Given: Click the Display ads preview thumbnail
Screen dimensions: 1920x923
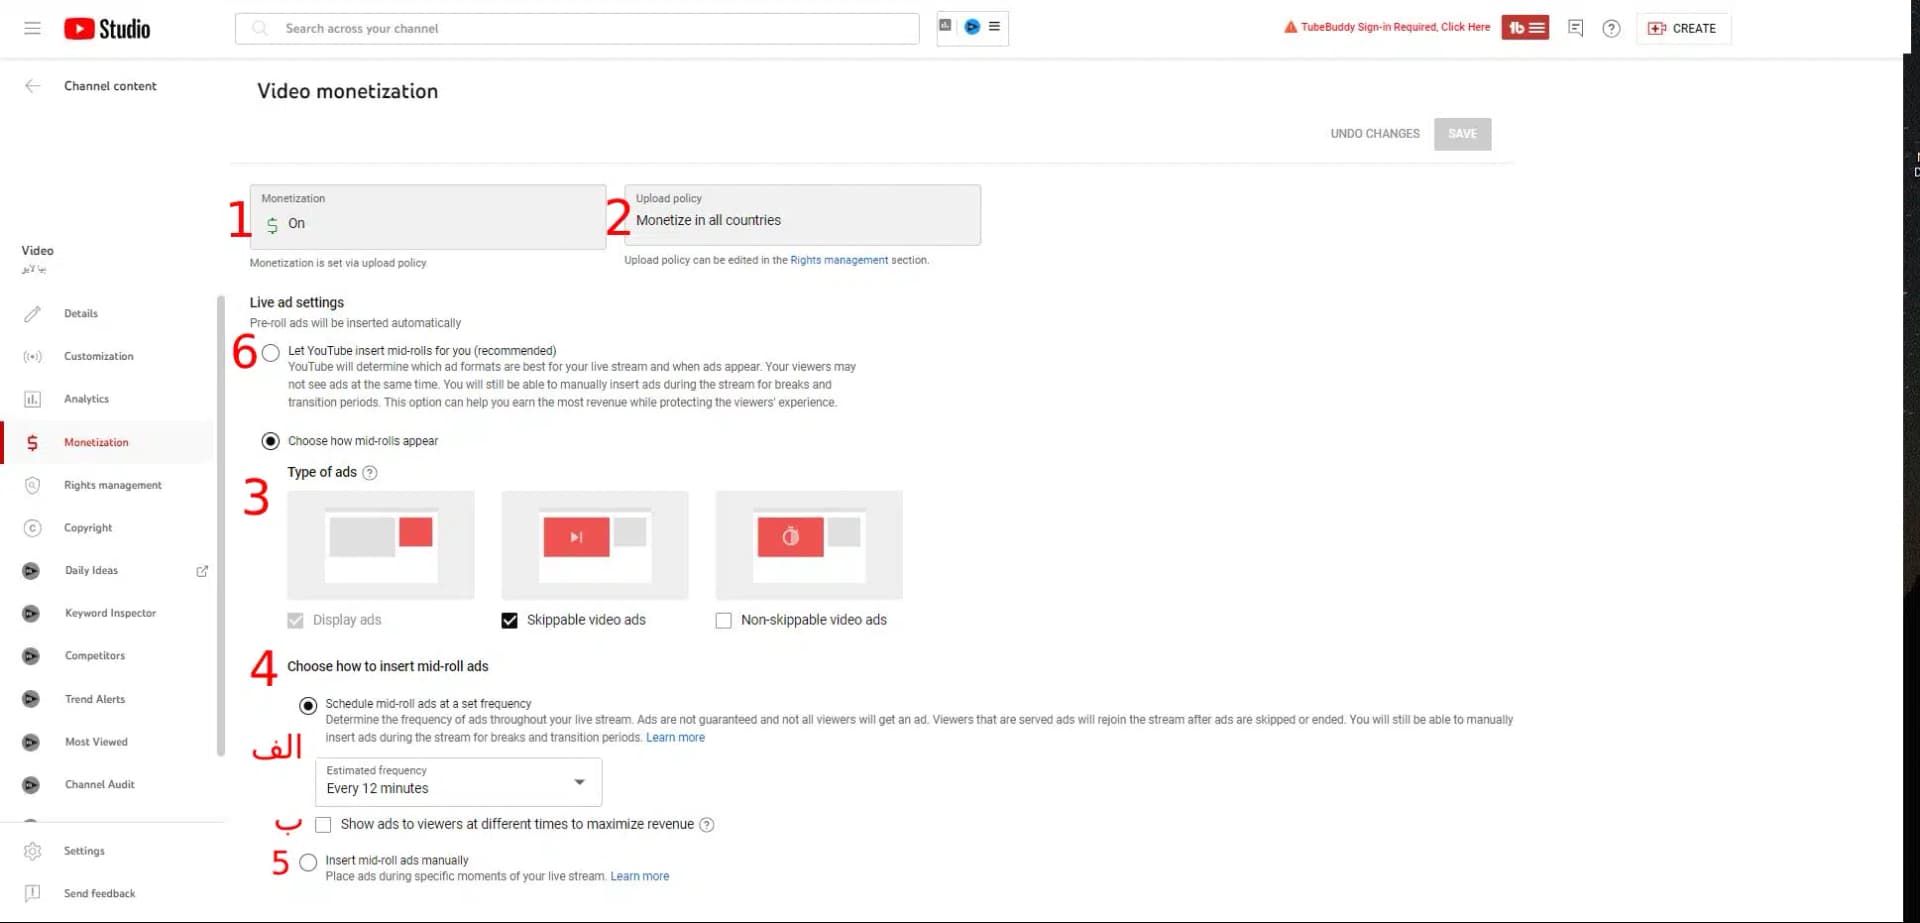Looking at the screenshot, I should [x=381, y=545].
